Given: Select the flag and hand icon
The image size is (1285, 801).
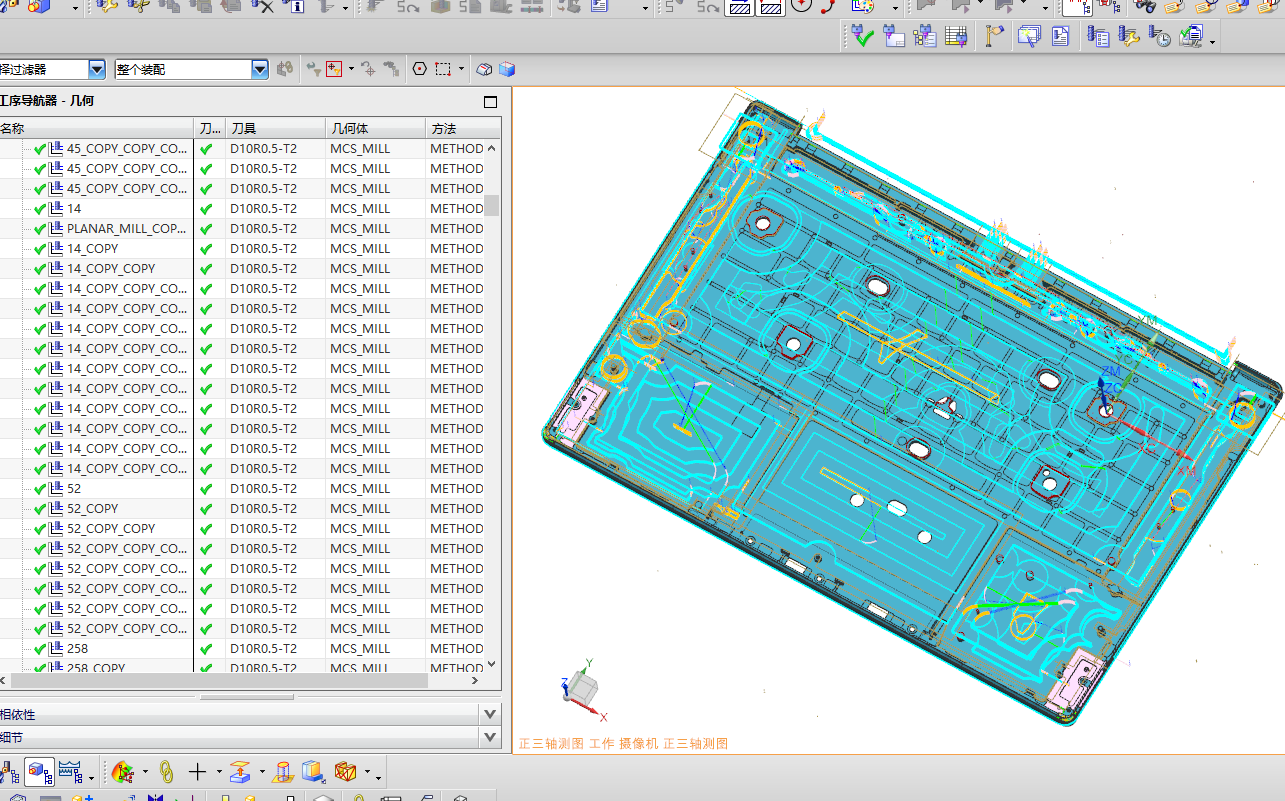Looking at the screenshot, I should (993, 37).
